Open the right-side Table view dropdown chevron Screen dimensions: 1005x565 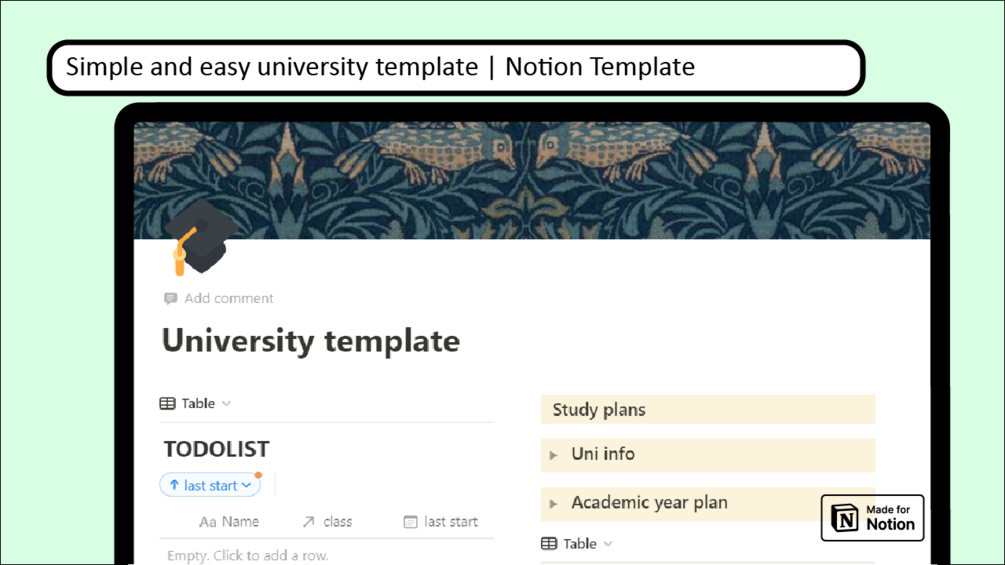(608, 543)
